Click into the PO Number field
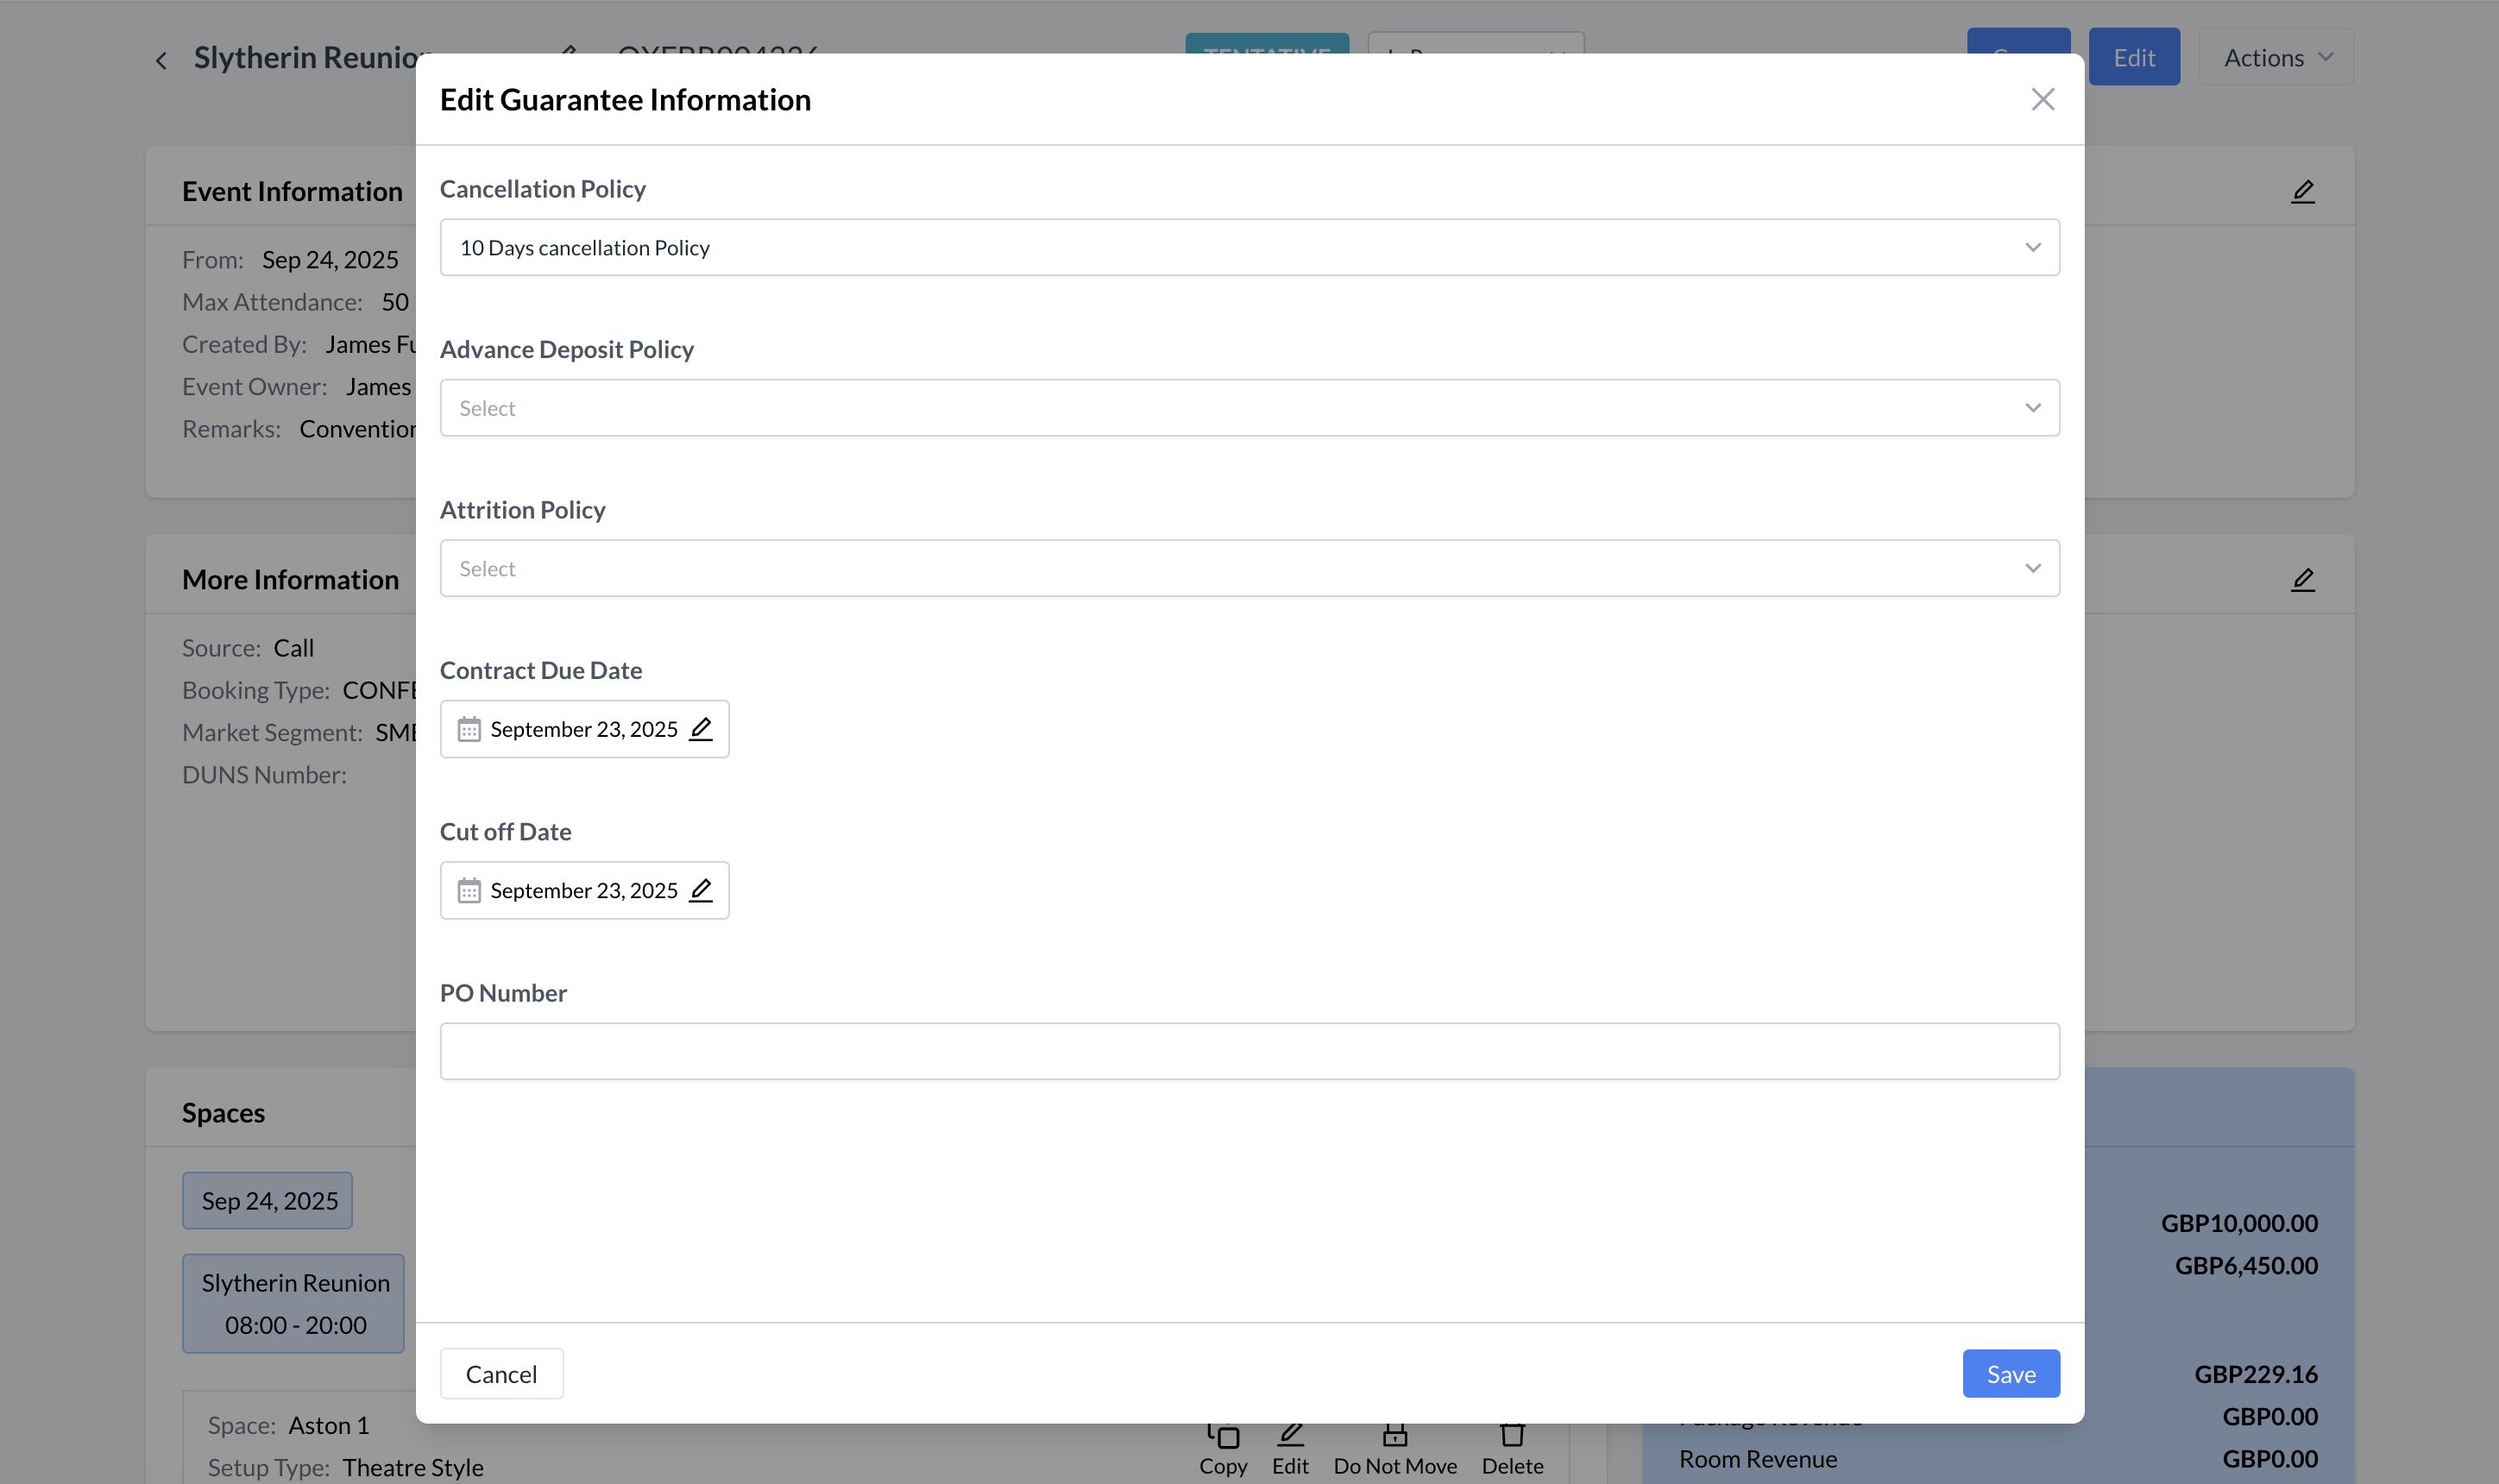 [1249, 1051]
